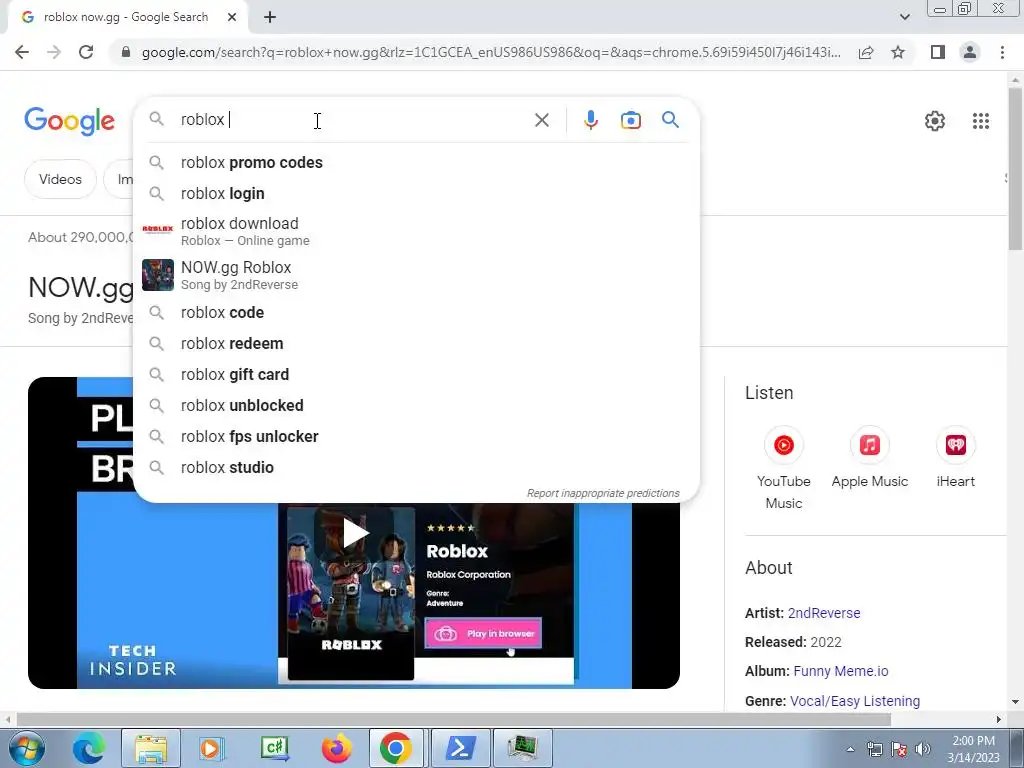Switch to Chrome in the taskbar

tap(396, 748)
